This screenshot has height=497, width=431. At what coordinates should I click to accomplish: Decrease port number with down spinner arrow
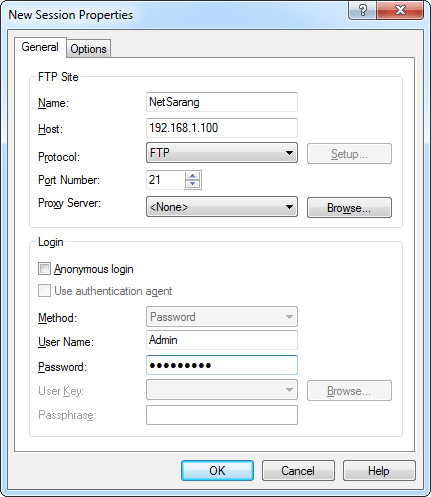(193, 184)
